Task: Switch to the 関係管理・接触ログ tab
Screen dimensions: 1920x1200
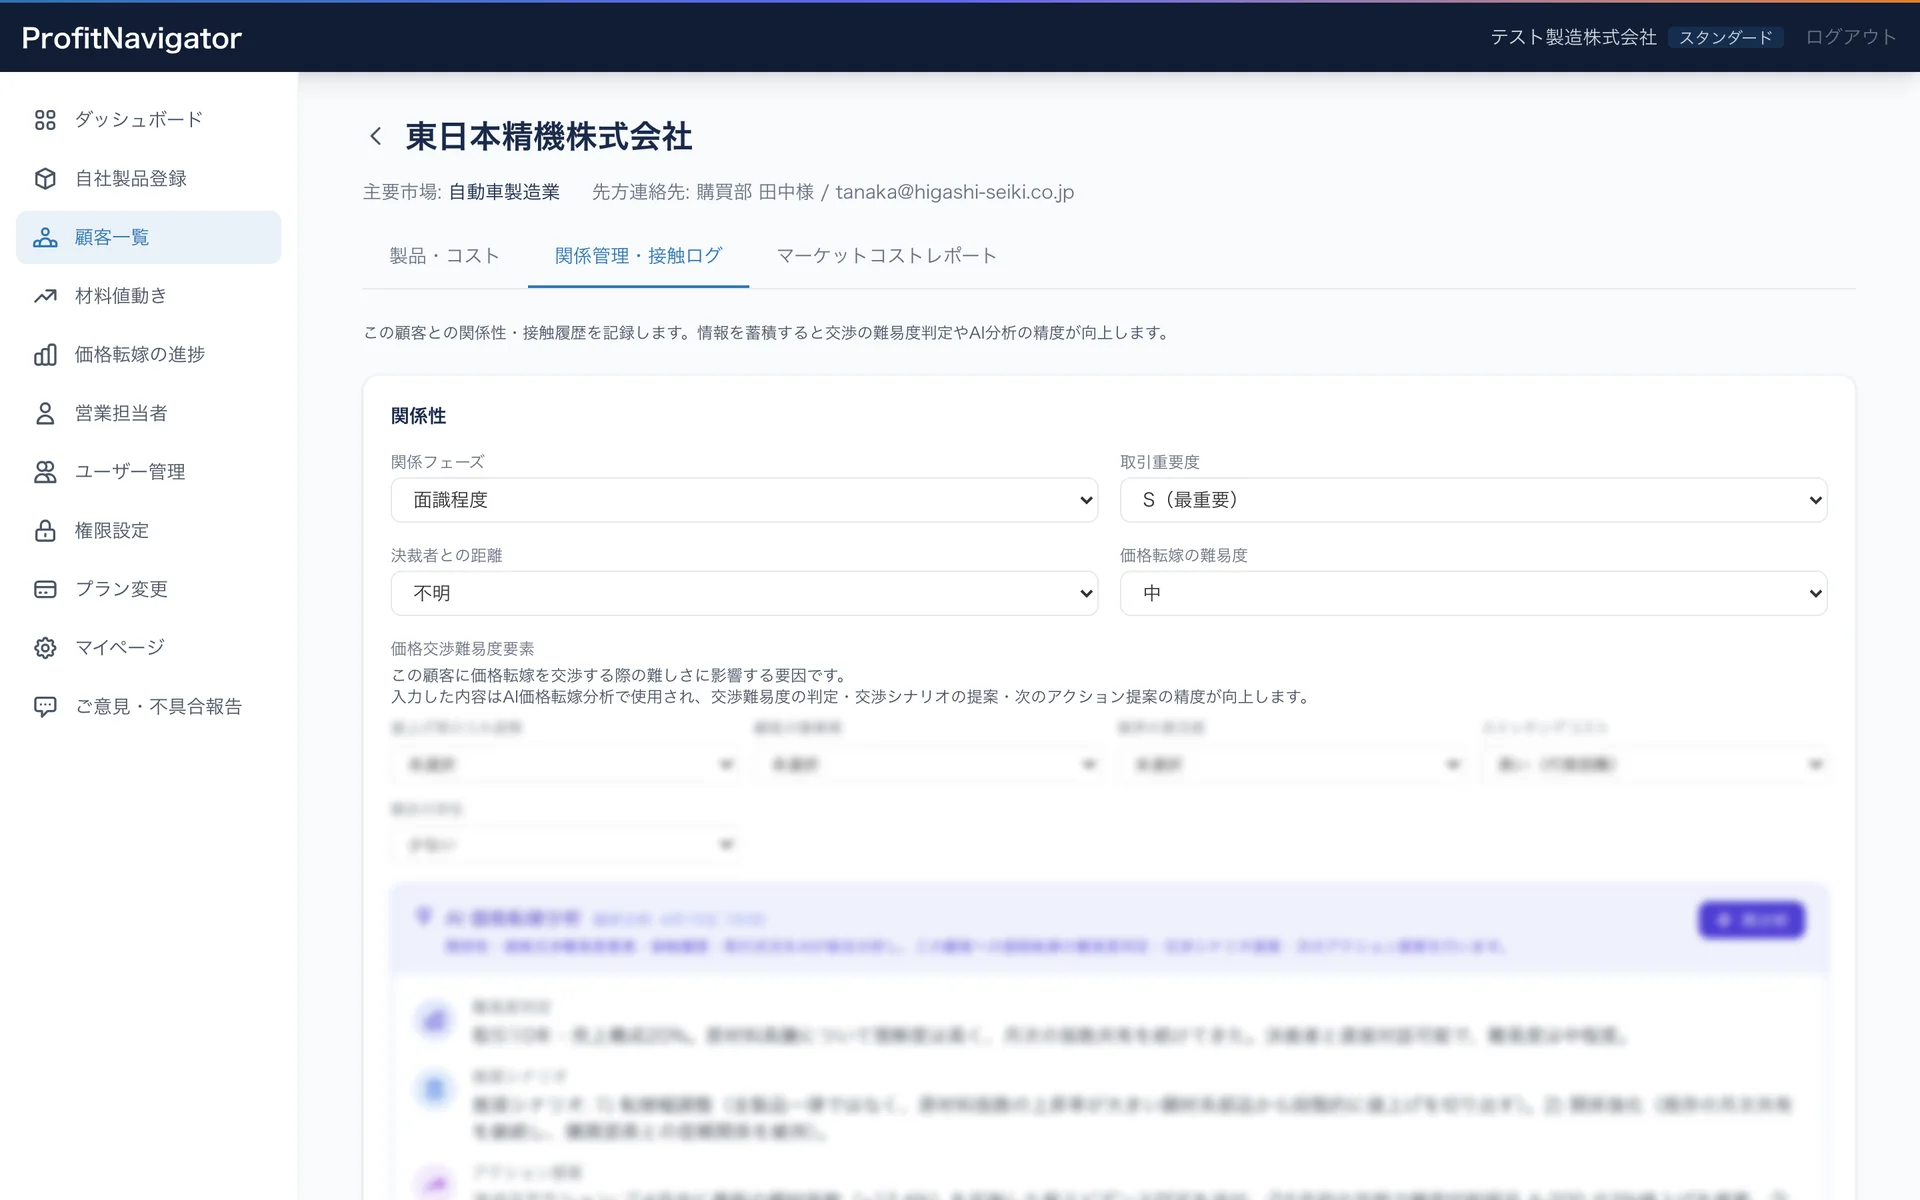Action: (638, 256)
